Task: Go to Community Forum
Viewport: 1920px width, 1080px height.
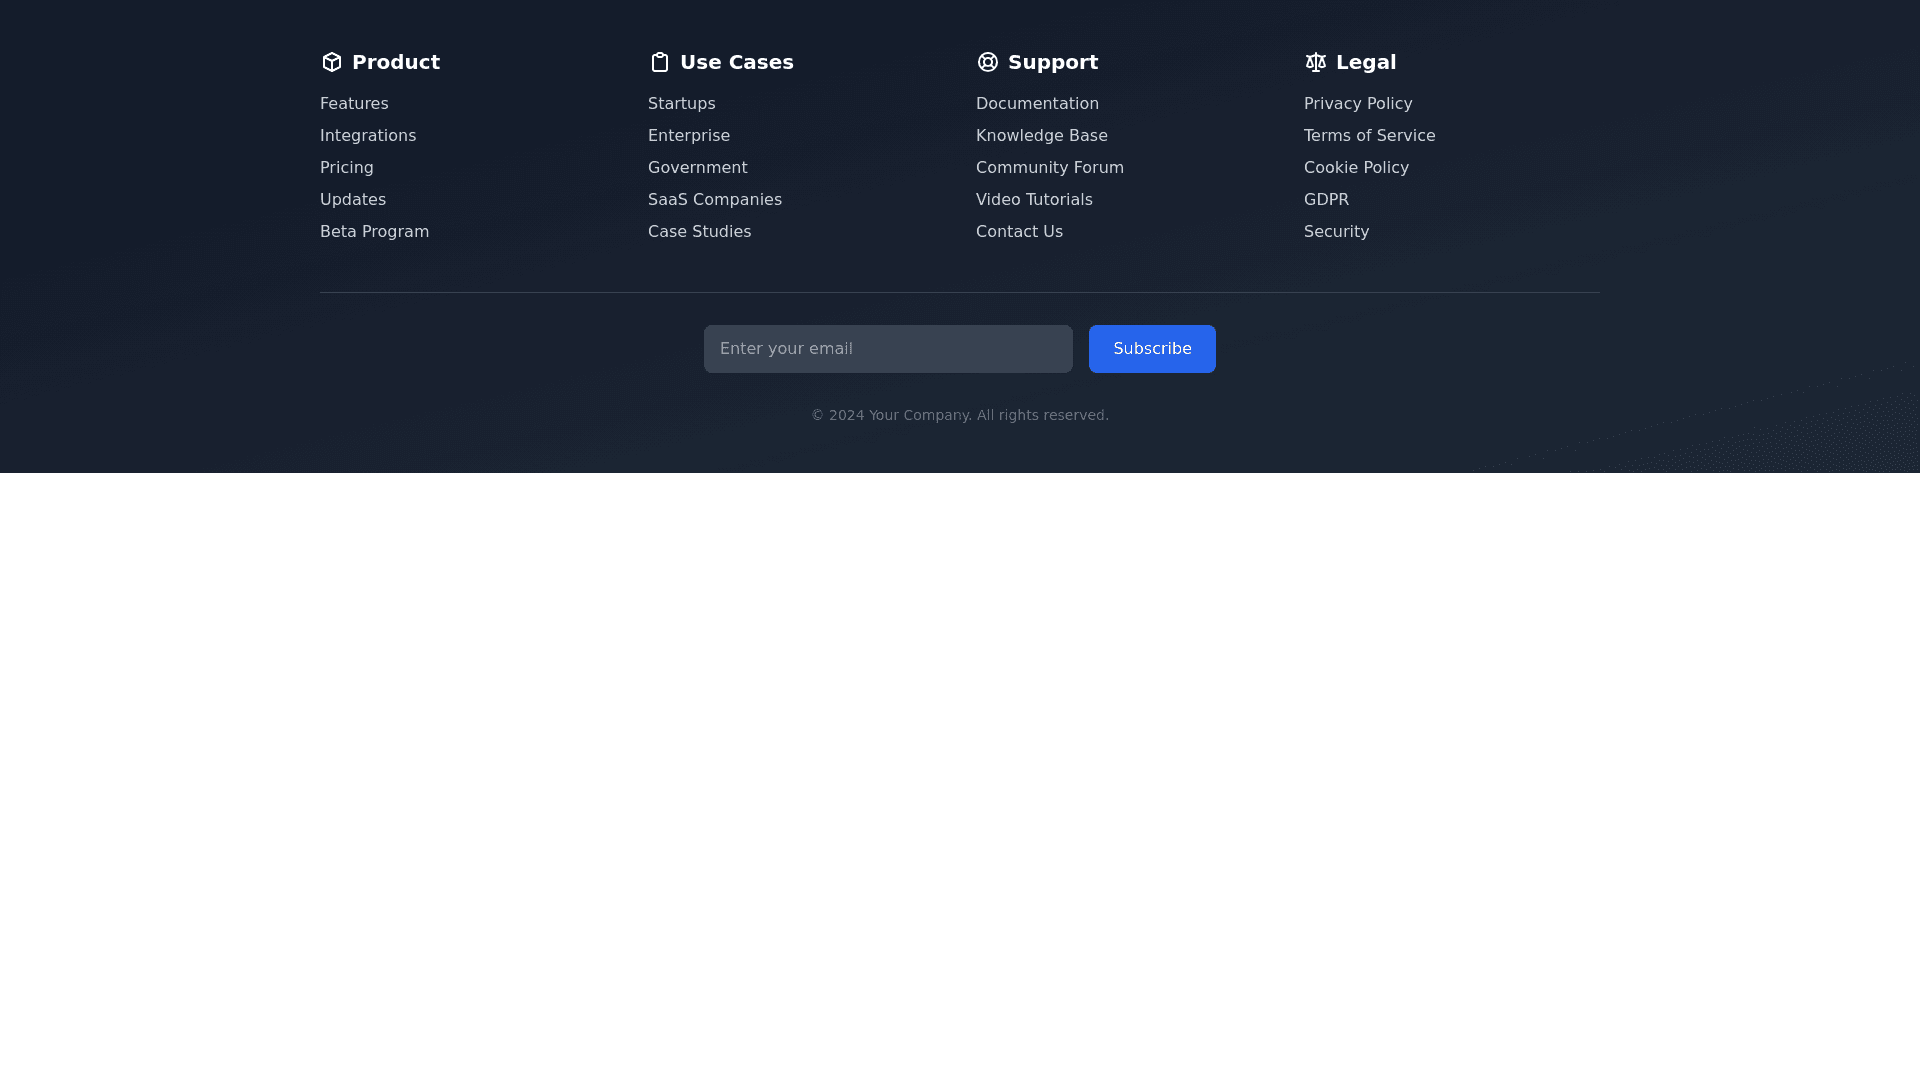Action: (x=1050, y=168)
